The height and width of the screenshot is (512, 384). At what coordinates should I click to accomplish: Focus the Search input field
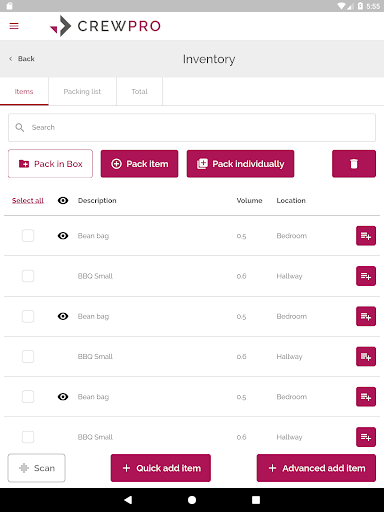[192, 127]
